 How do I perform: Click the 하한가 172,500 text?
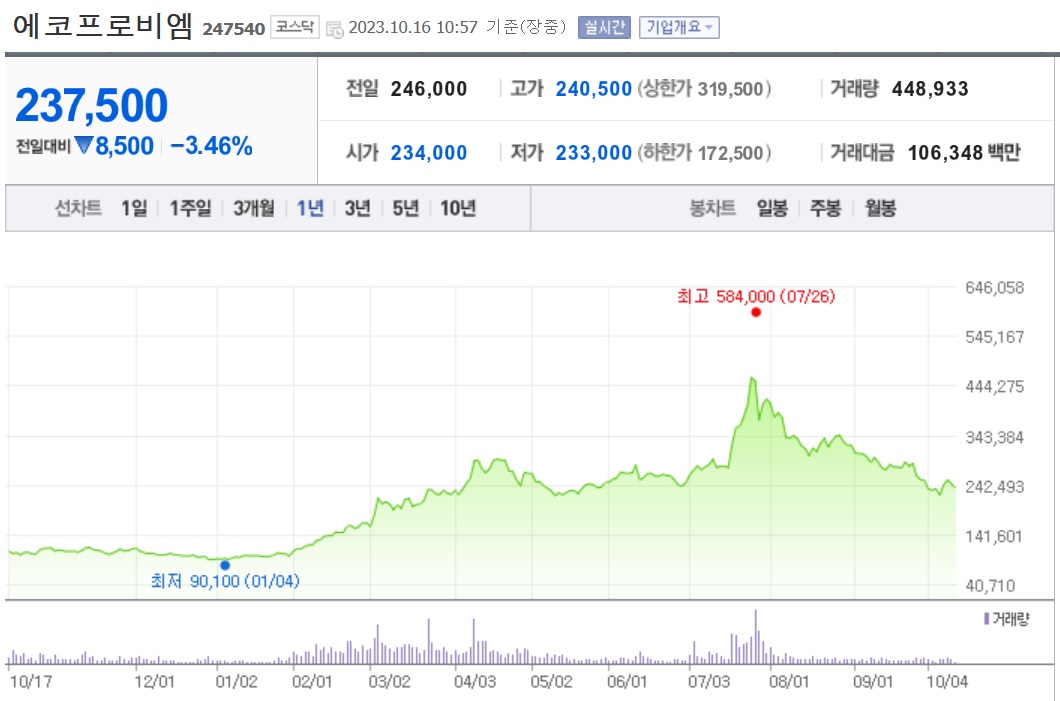(x=704, y=153)
